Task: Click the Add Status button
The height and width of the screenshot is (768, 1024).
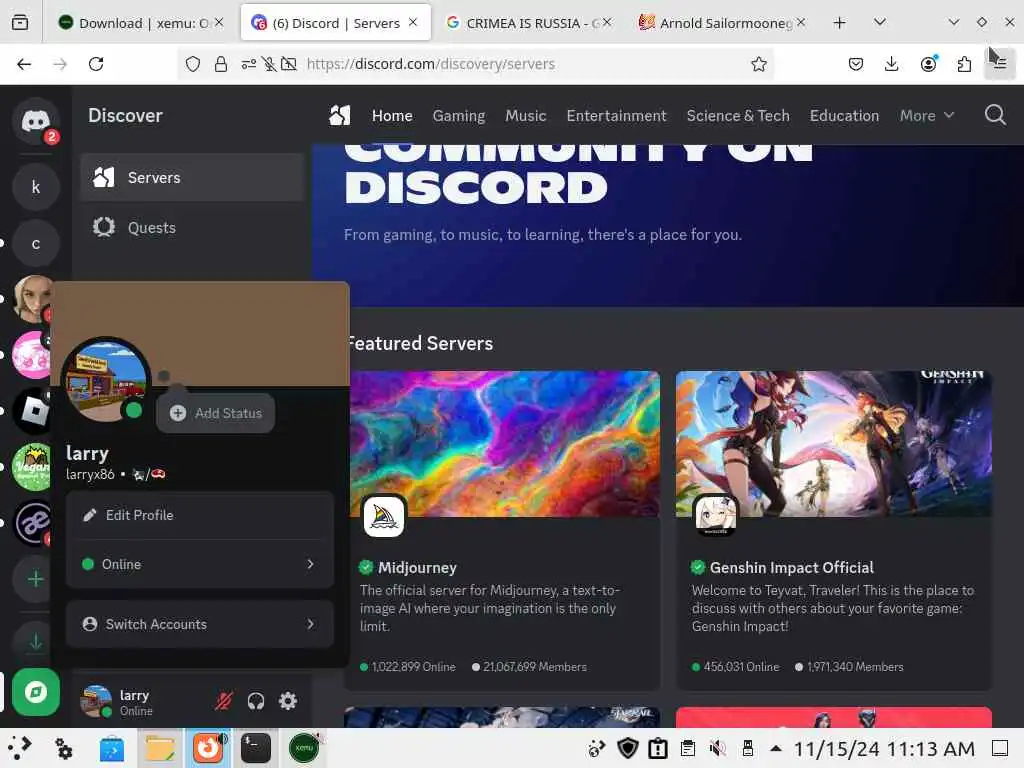Action: pyautogui.click(x=216, y=413)
